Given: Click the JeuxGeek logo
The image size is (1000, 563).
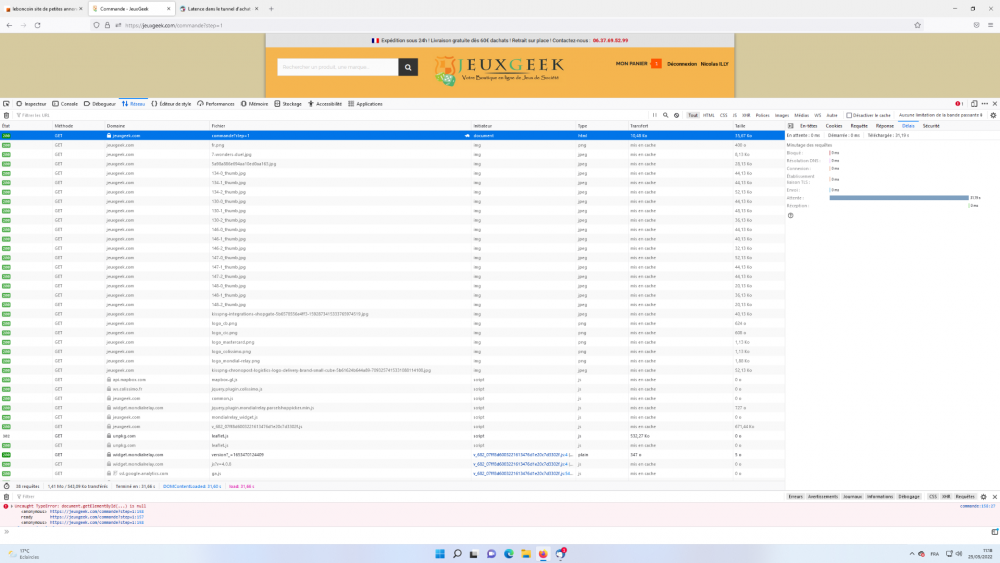Looking at the screenshot, I should point(499,70).
